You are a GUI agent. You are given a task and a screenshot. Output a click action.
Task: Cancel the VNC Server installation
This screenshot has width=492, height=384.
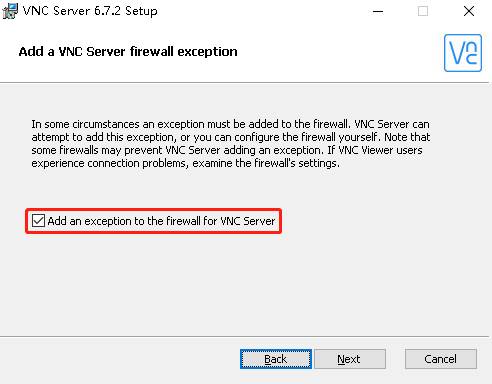pos(441,359)
